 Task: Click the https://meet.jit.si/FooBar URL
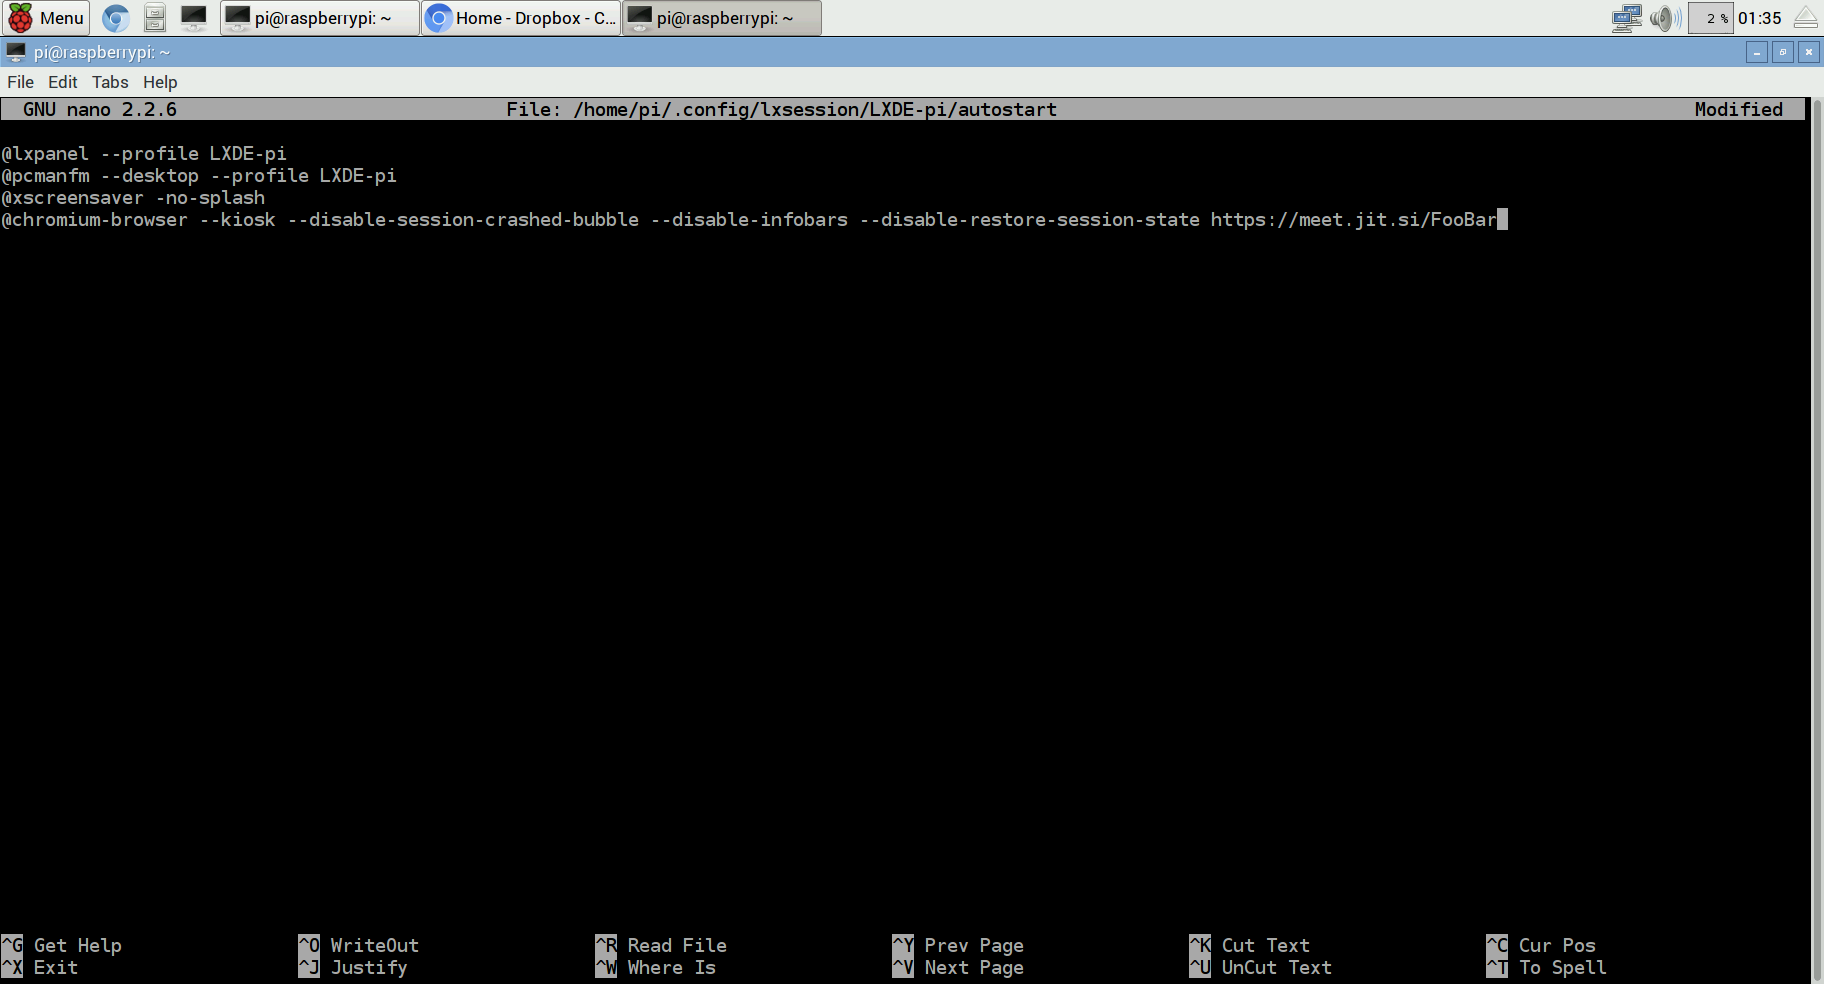click(x=1354, y=220)
